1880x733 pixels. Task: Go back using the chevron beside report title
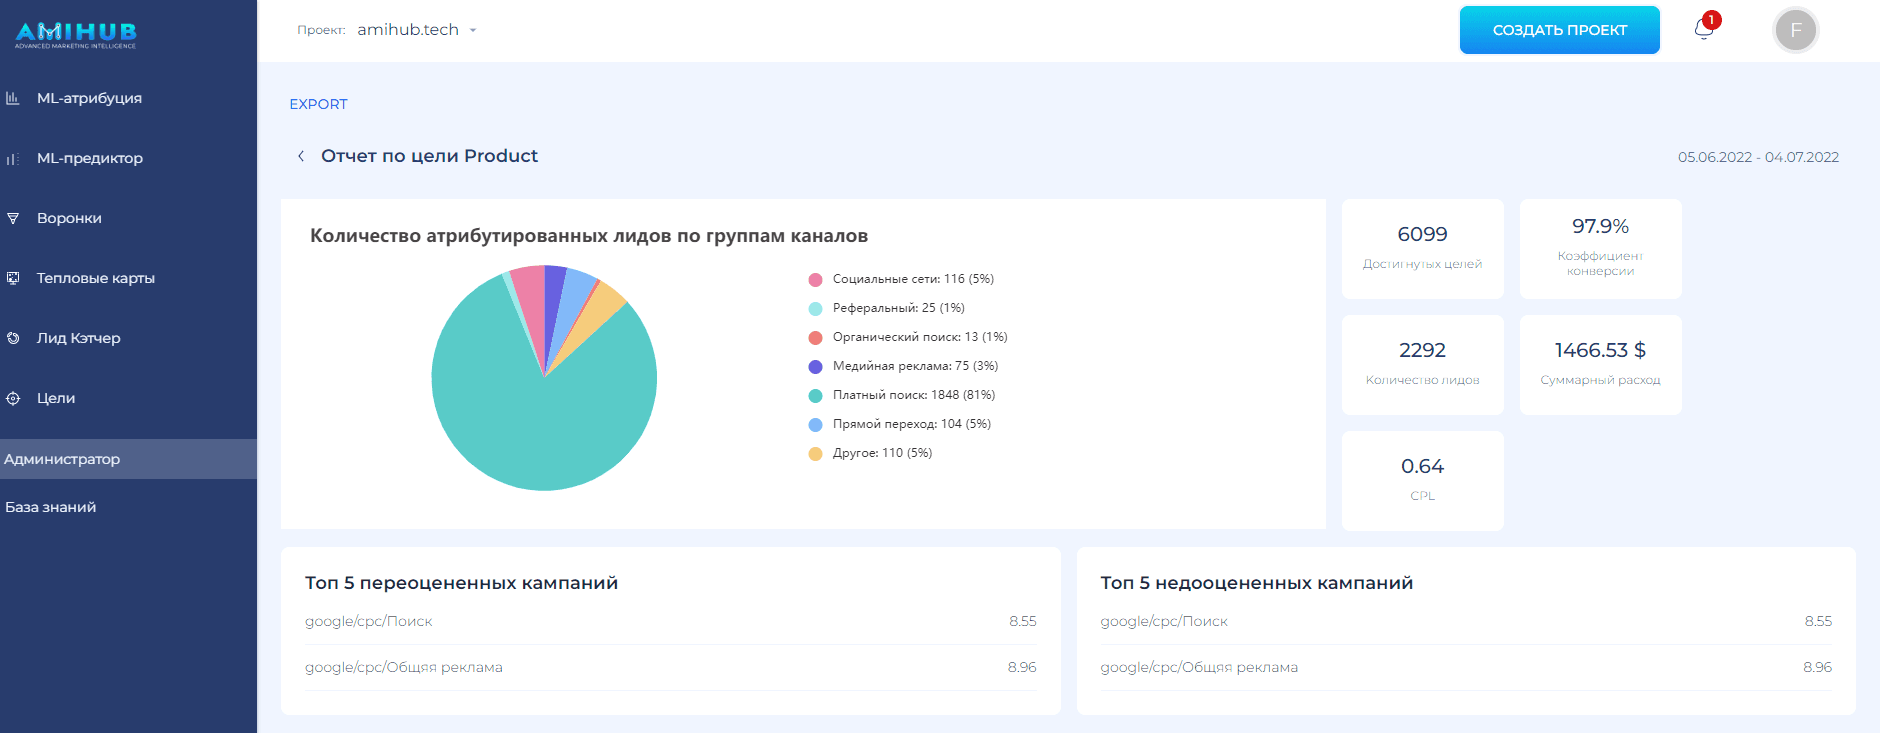click(301, 156)
